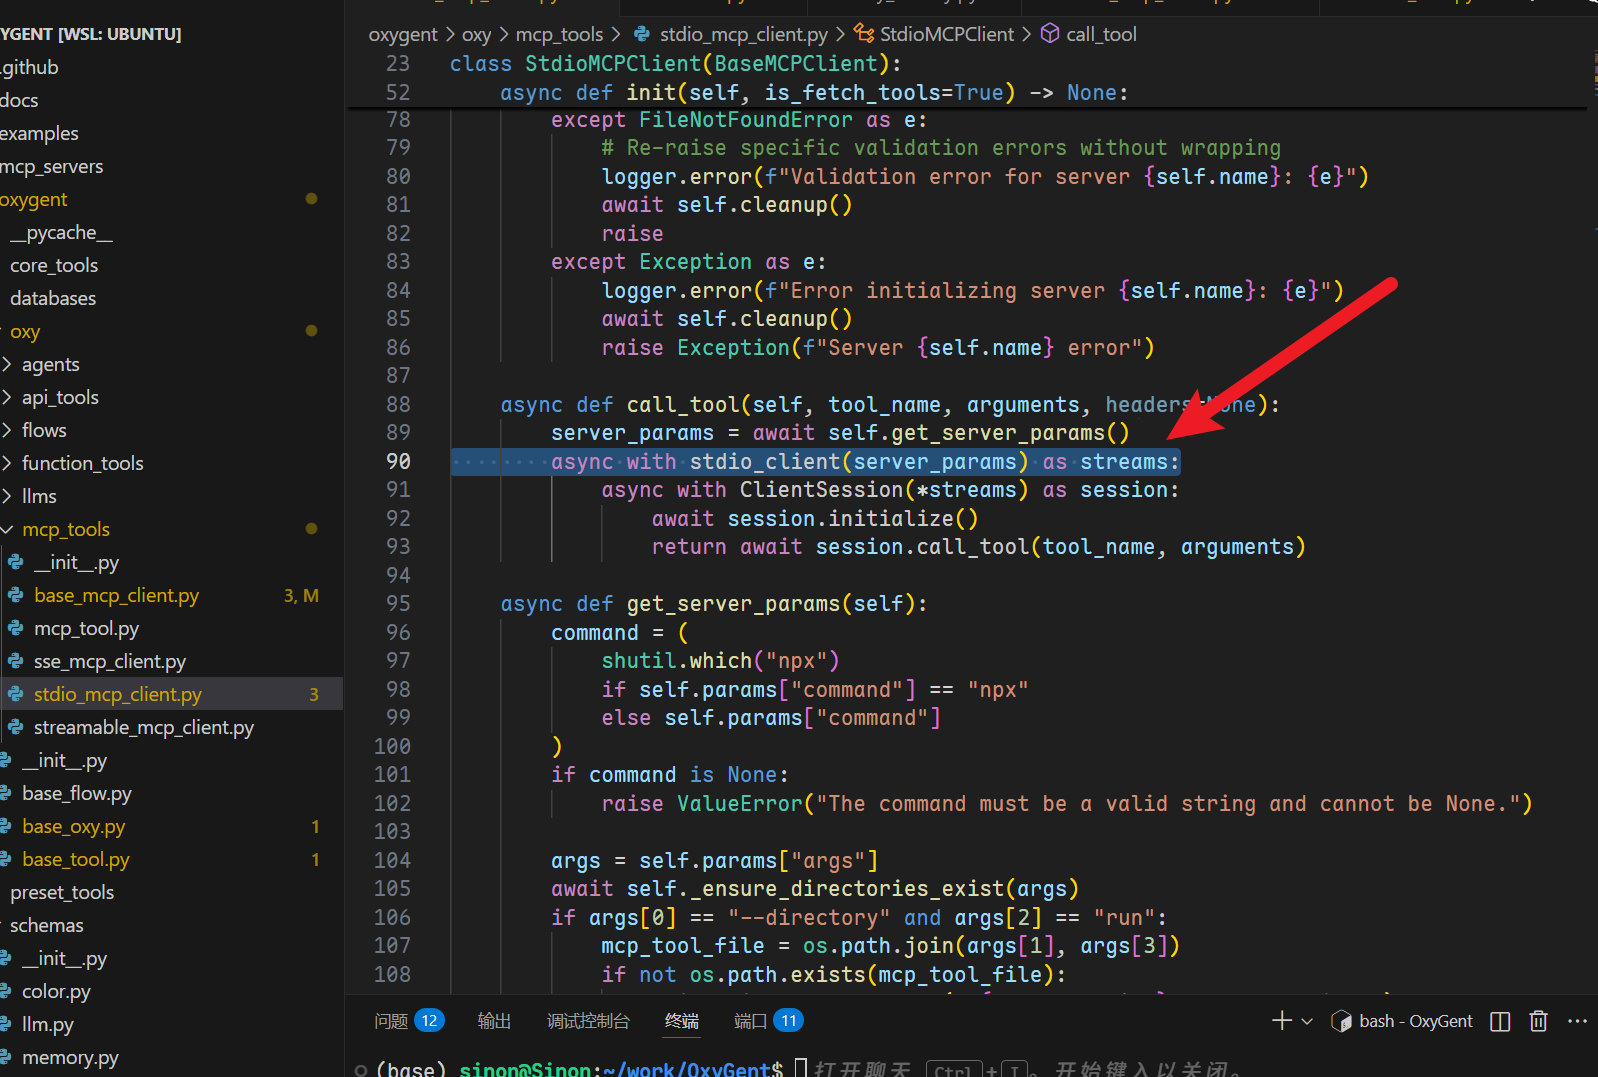Click line number 90 in the gutter
Viewport: 1598px width, 1077px height.
pyautogui.click(x=398, y=461)
